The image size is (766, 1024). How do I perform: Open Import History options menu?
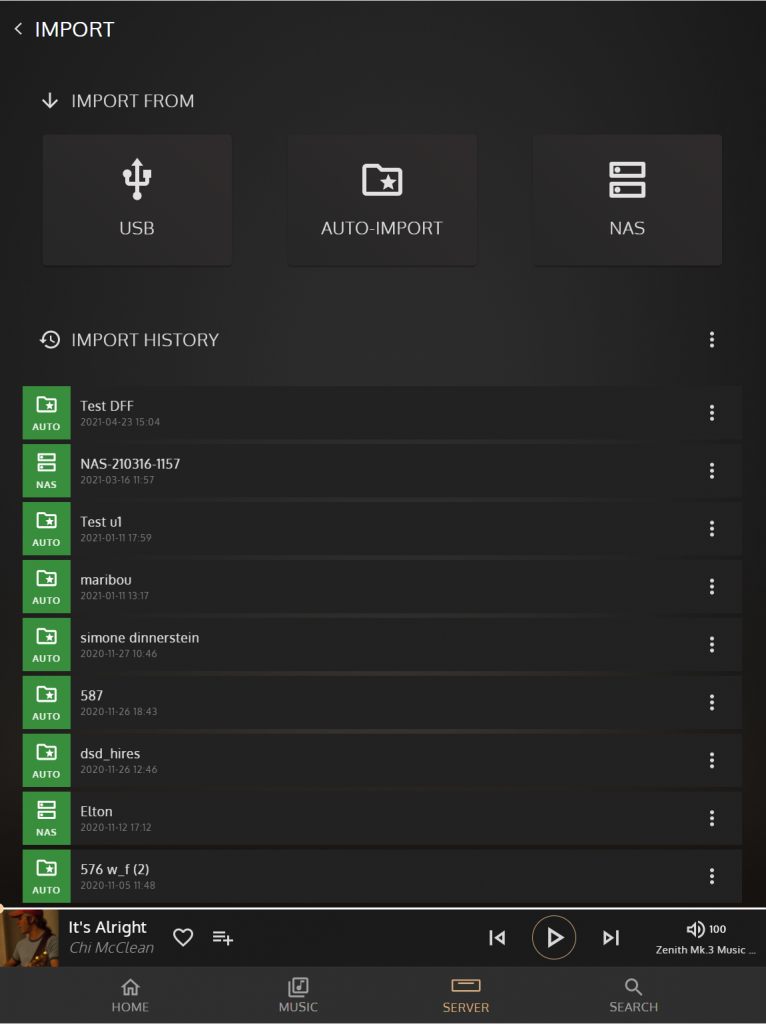712,340
